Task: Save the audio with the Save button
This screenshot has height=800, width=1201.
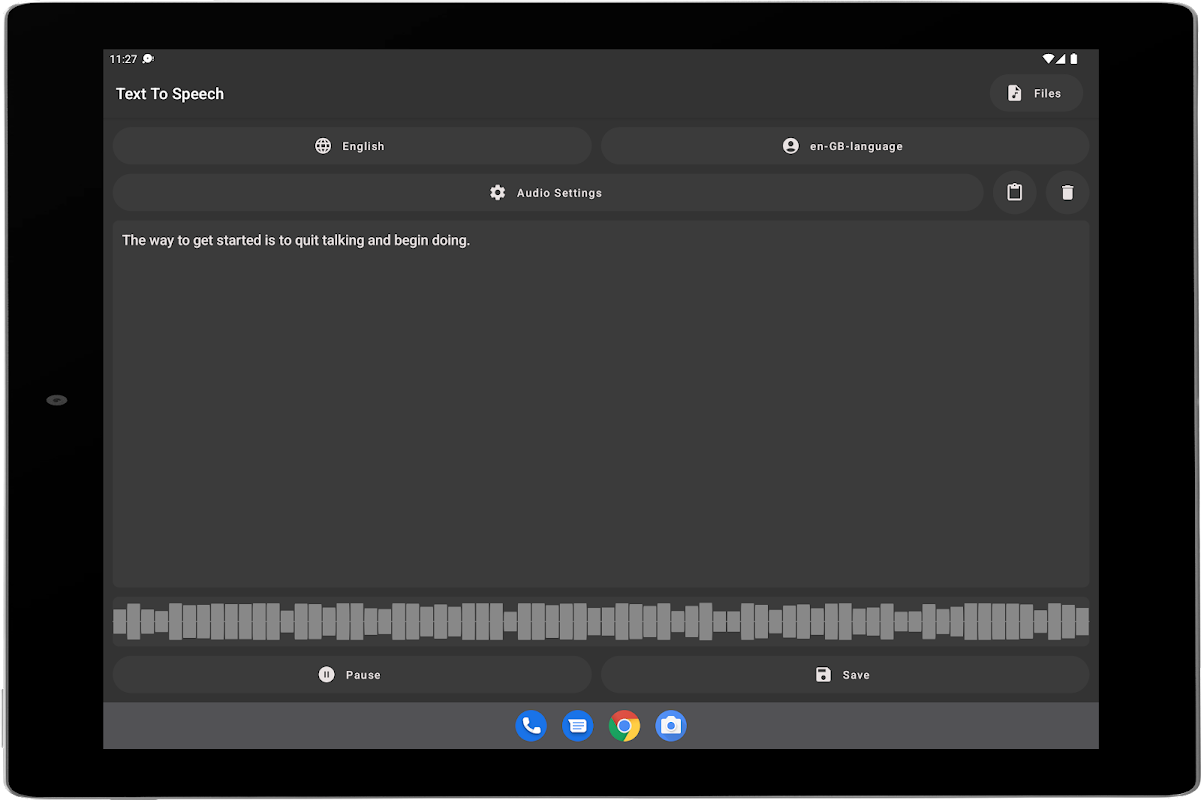Action: coord(844,675)
